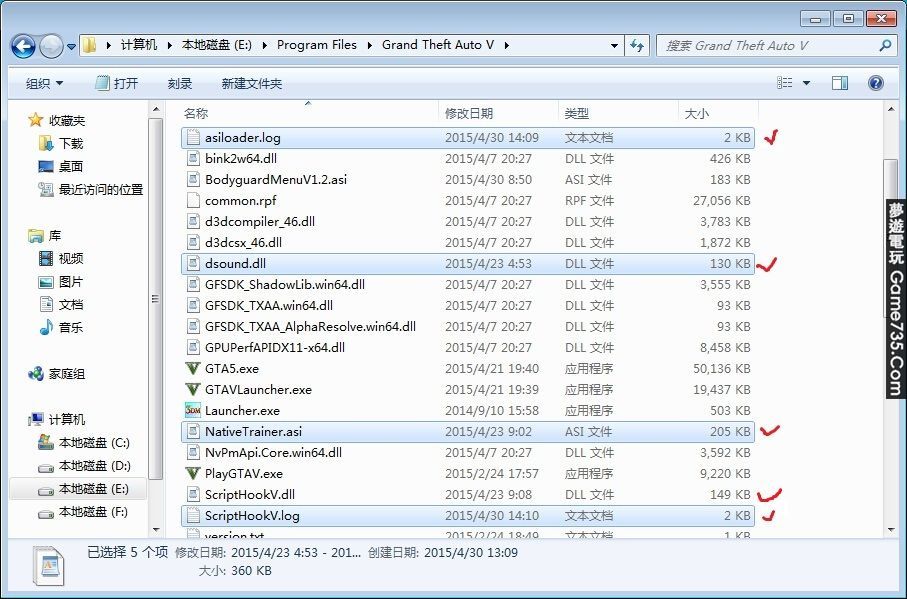Sort by 类型 column header
This screenshot has width=907, height=599.
pos(619,113)
